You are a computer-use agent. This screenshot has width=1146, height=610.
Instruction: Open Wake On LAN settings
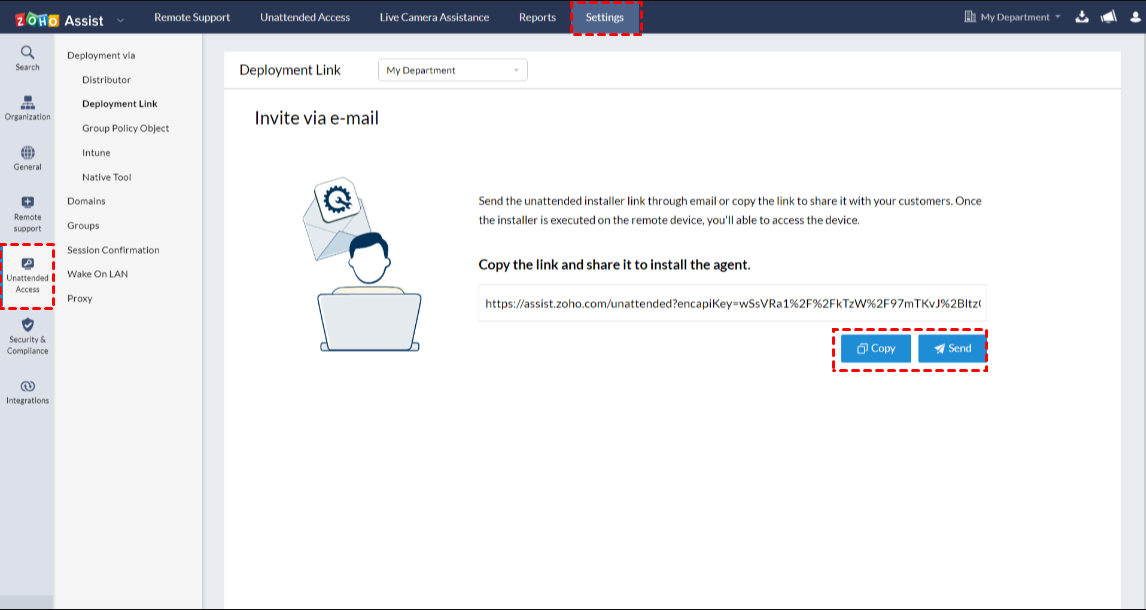click(x=97, y=274)
